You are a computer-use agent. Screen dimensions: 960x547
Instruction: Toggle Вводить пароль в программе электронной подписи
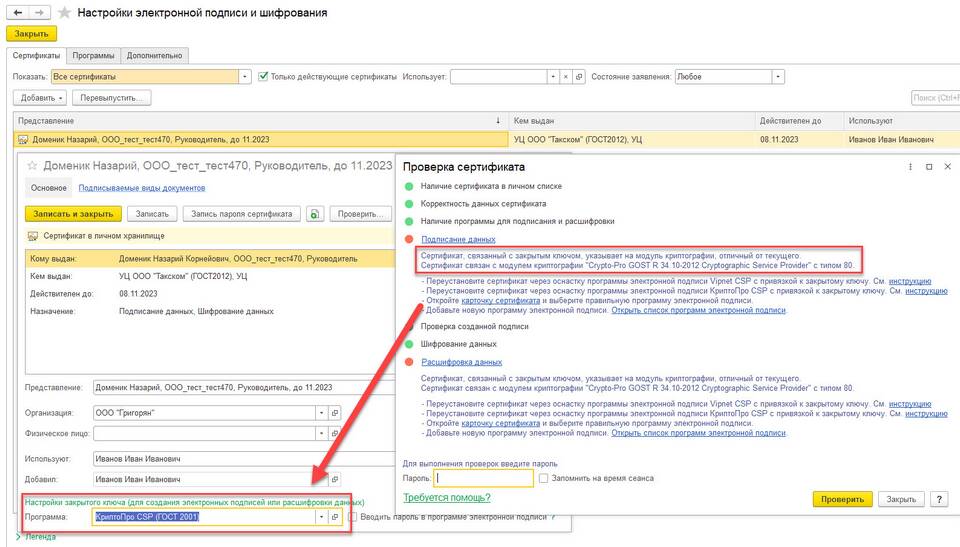353,517
